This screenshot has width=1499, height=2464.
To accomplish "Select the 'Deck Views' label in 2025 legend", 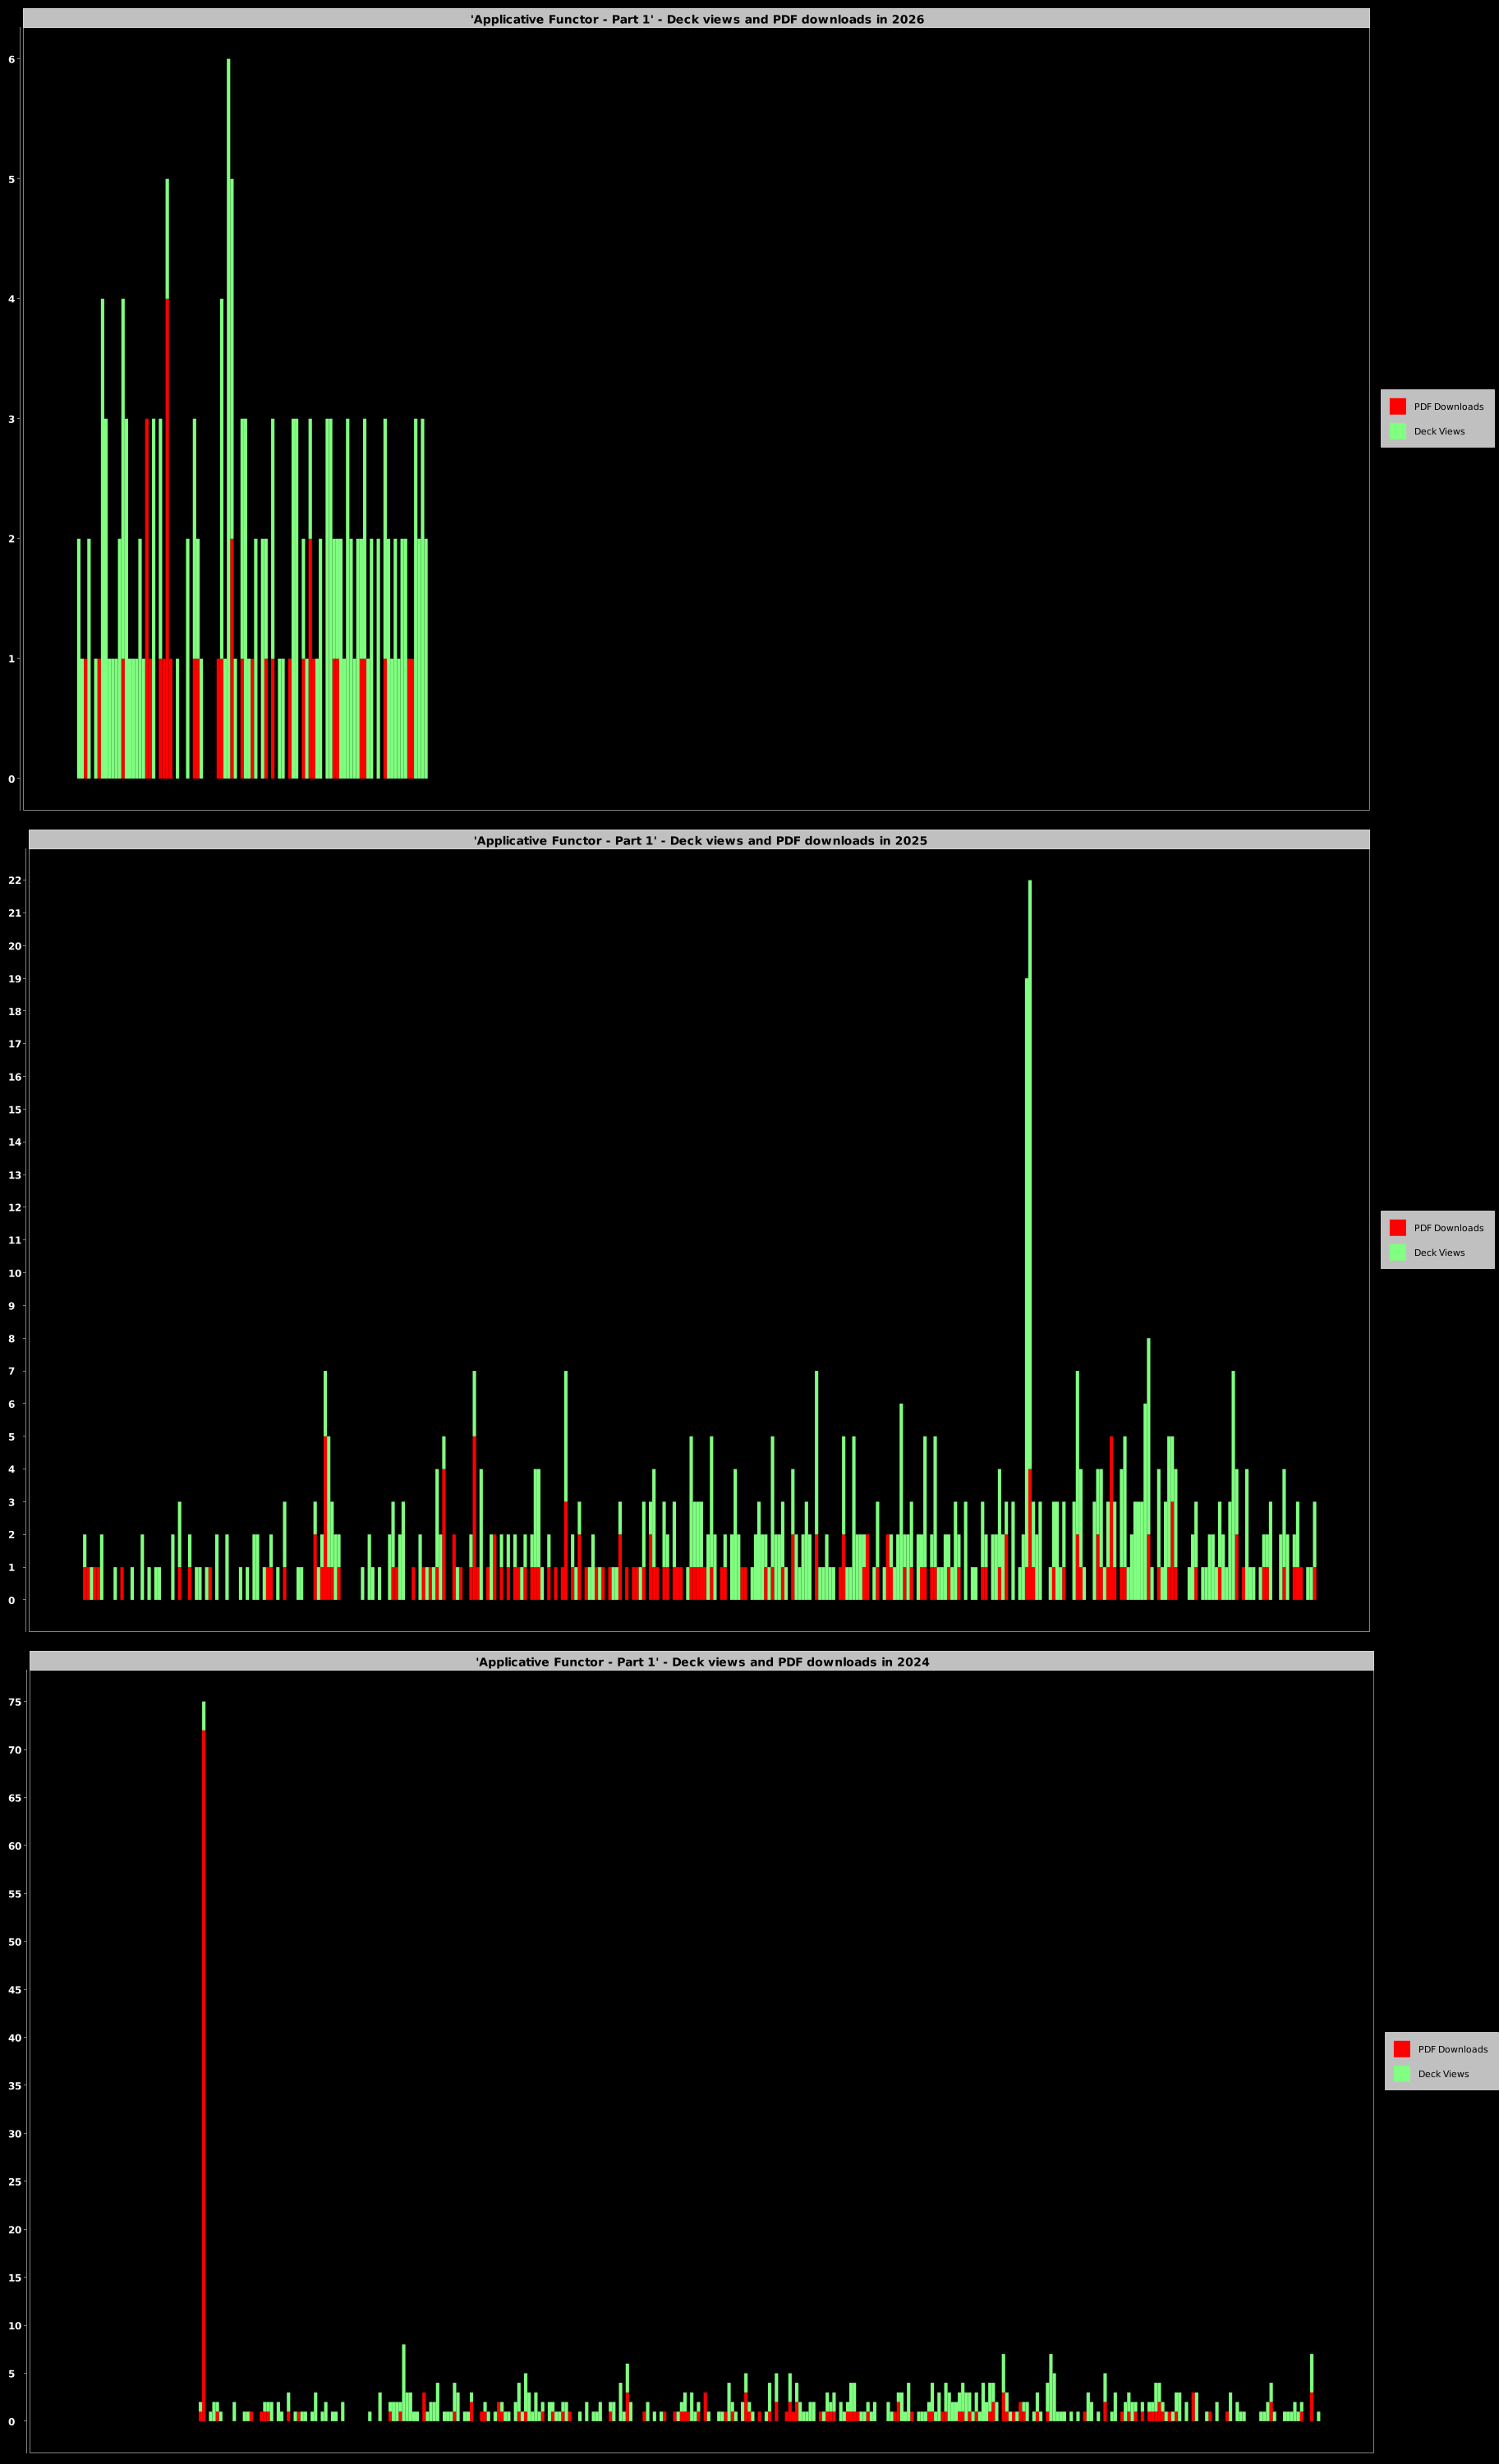I will pyautogui.click(x=1439, y=1253).
